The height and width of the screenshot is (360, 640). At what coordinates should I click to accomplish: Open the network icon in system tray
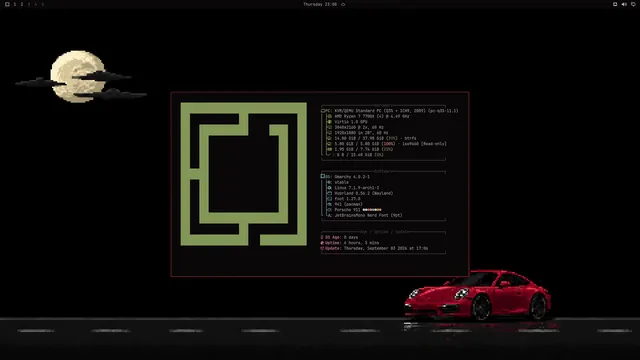[615, 4]
